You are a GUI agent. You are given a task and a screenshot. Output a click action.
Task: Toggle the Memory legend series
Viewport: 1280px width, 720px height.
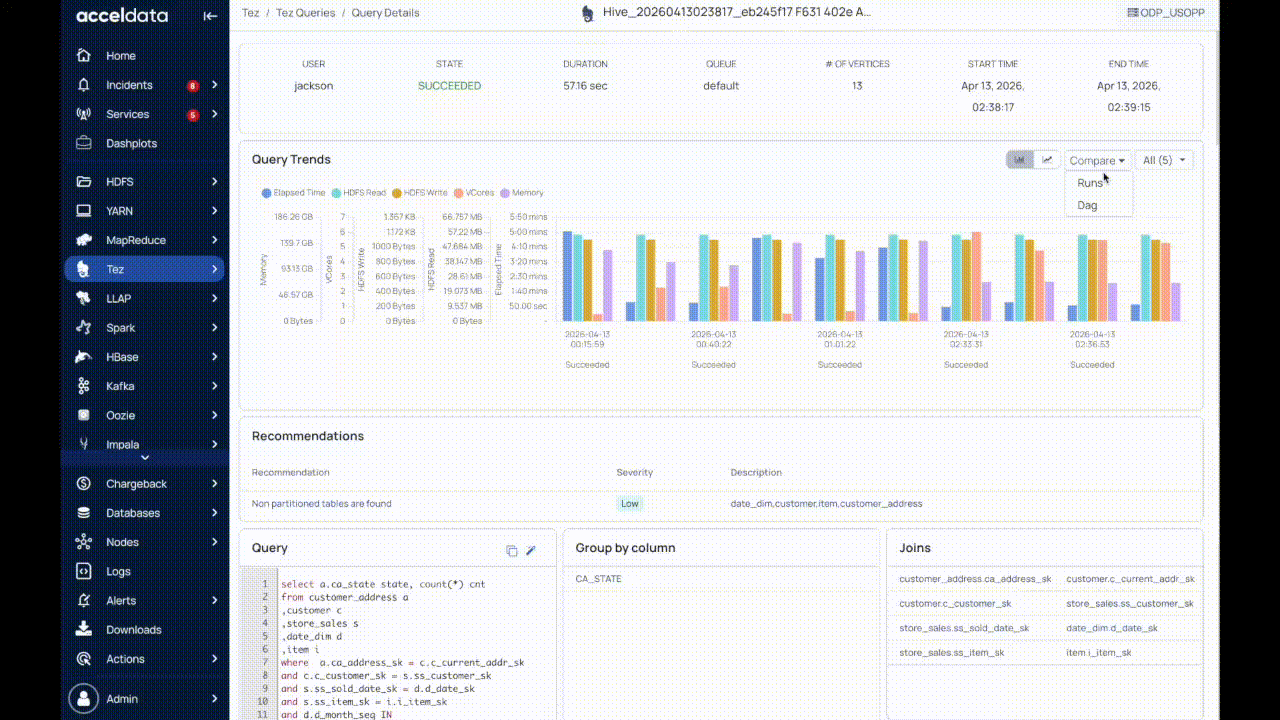(x=522, y=193)
